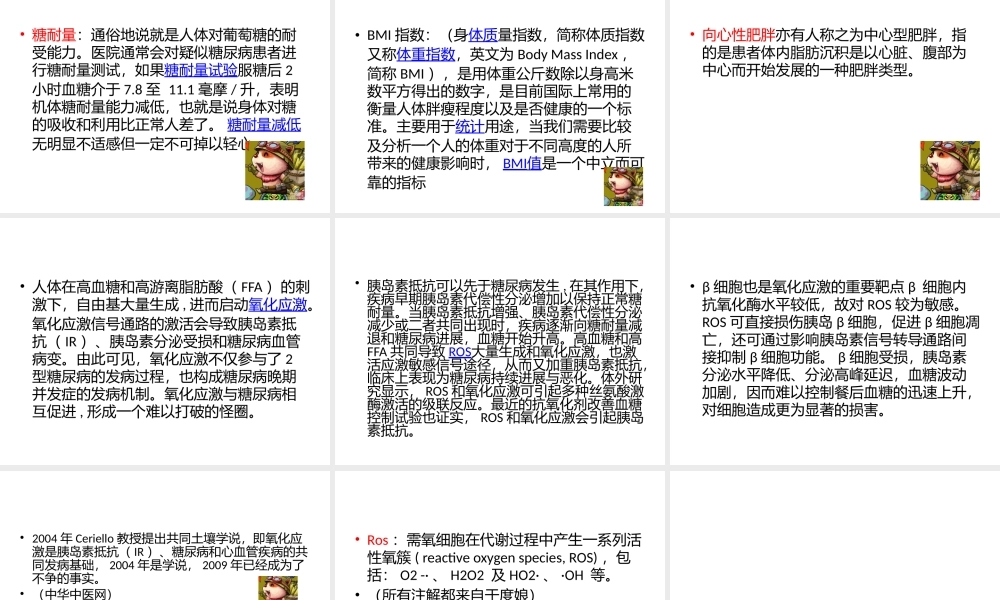Screen dimensions: 1000x600
Task: Click the cartoon mascot on 糖耐量 slide
Action: pos(274,170)
